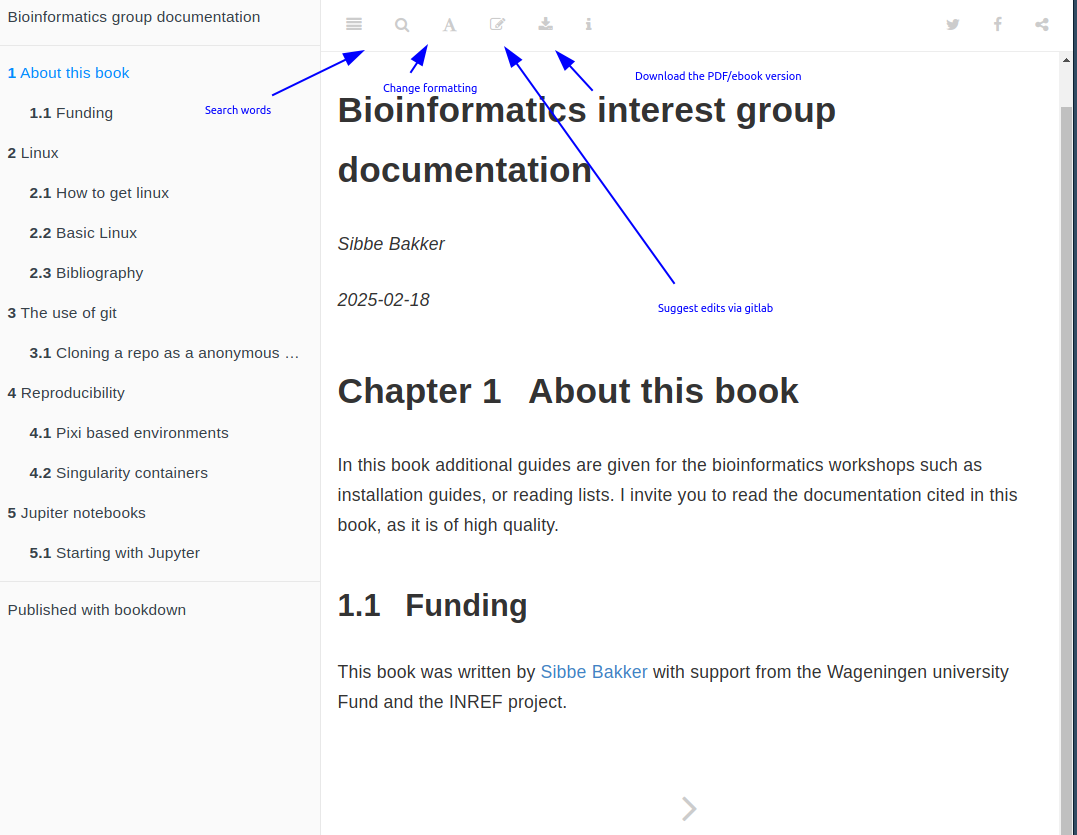Click the vertical page scrollbar
1077x835 pixels.
[x=1067, y=400]
